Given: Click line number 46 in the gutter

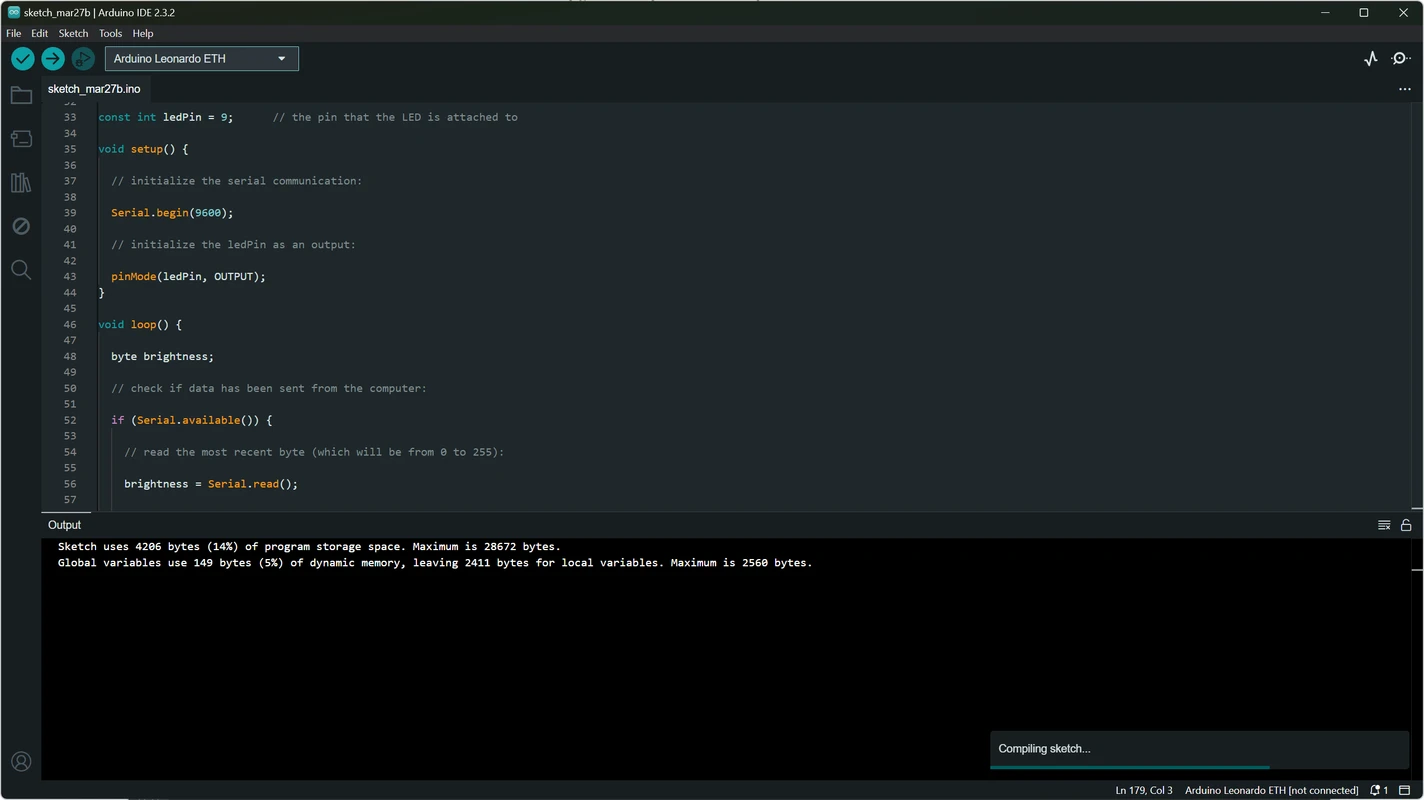Looking at the screenshot, I should coord(70,325).
